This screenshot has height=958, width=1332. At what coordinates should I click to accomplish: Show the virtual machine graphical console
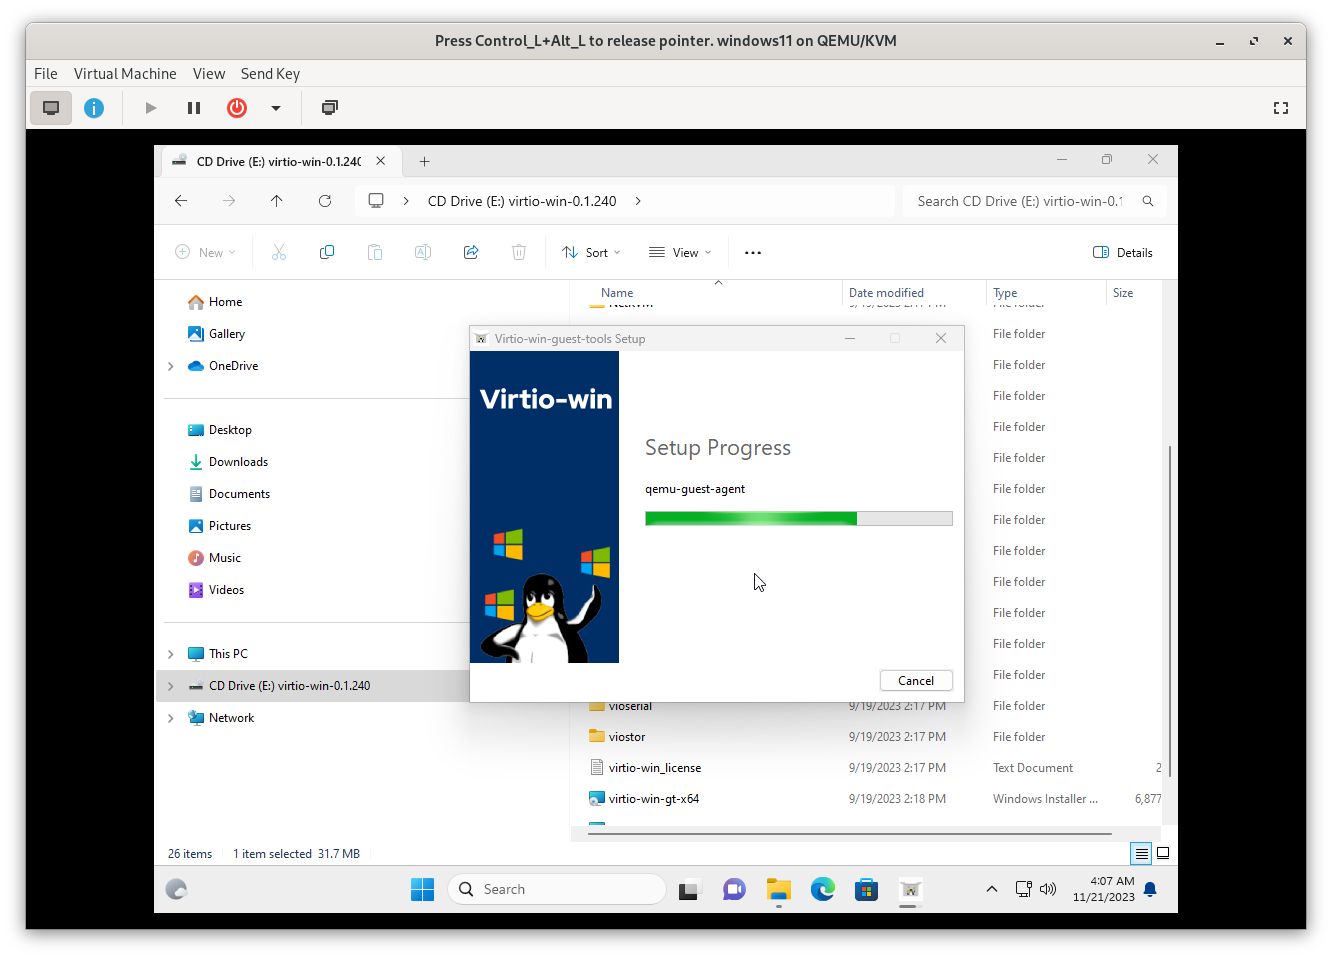pos(51,108)
